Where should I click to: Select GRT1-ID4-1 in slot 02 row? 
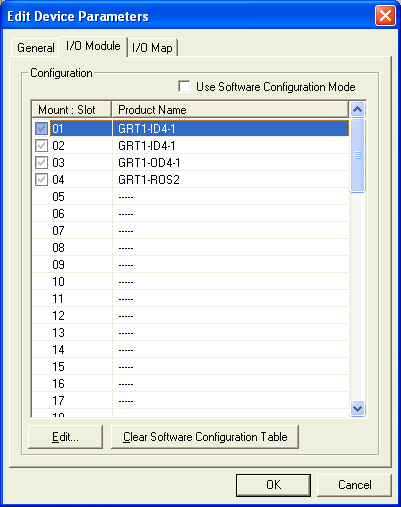191,146
